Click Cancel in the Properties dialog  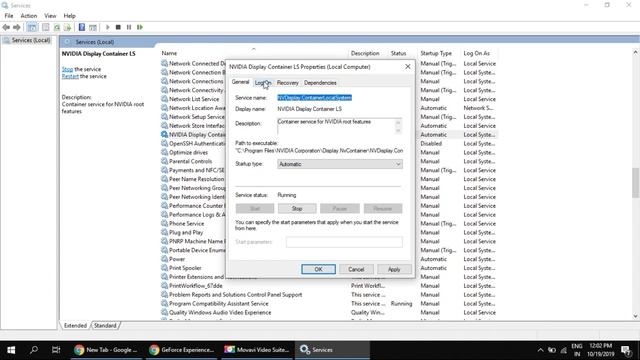pos(356,269)
